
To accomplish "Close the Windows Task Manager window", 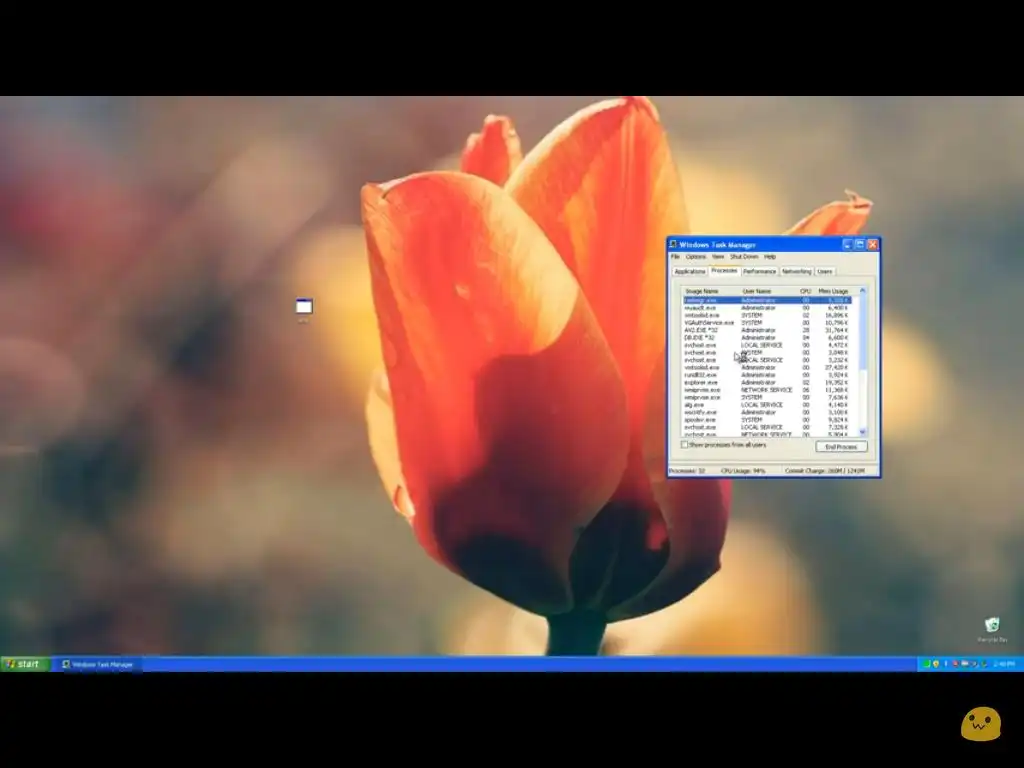I will [872, 245].
